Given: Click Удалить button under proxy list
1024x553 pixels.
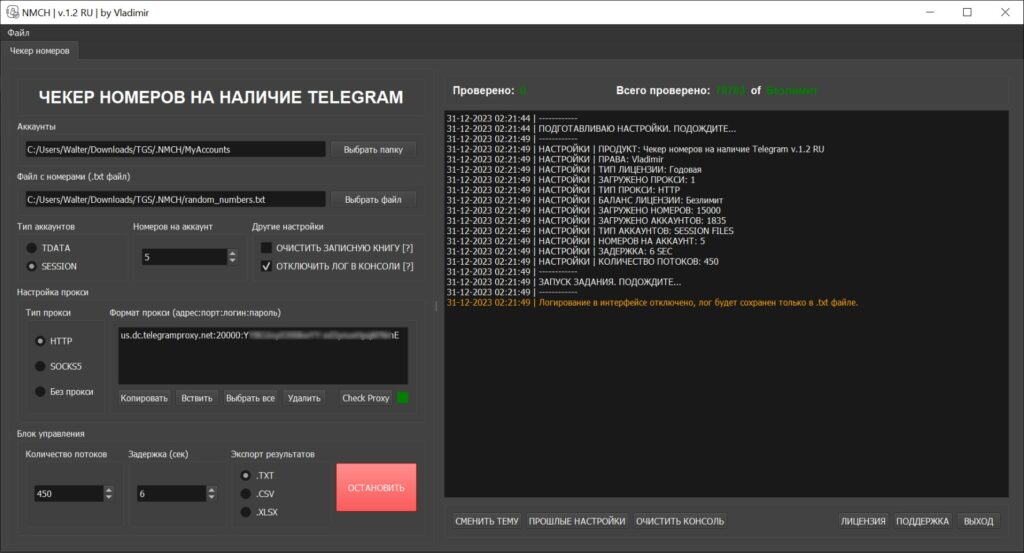Looking at the screenshot, I should click(304, 398).
